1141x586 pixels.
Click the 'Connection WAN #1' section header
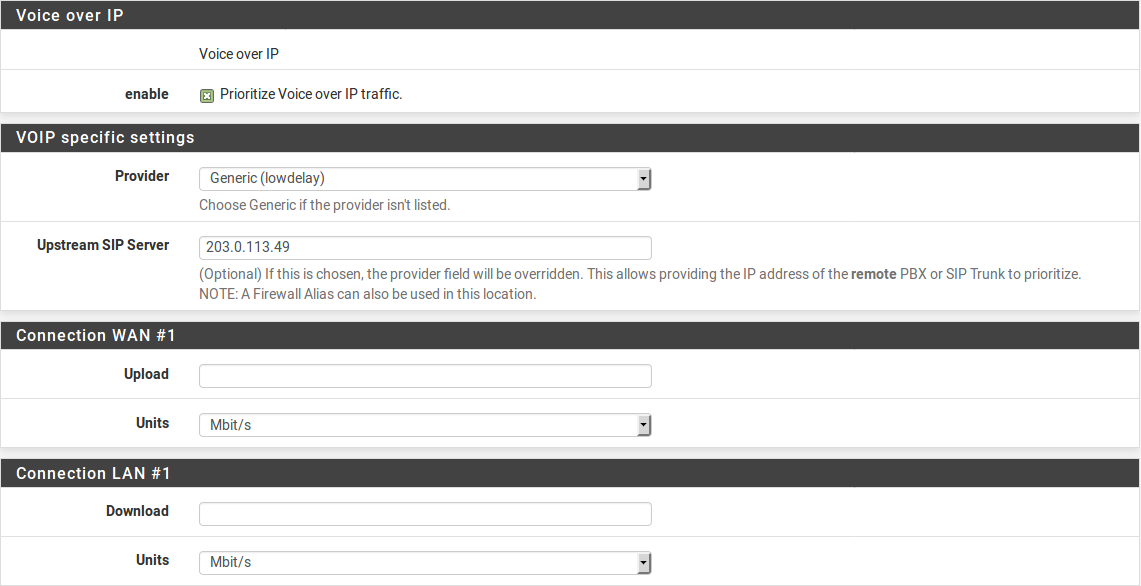96,336
